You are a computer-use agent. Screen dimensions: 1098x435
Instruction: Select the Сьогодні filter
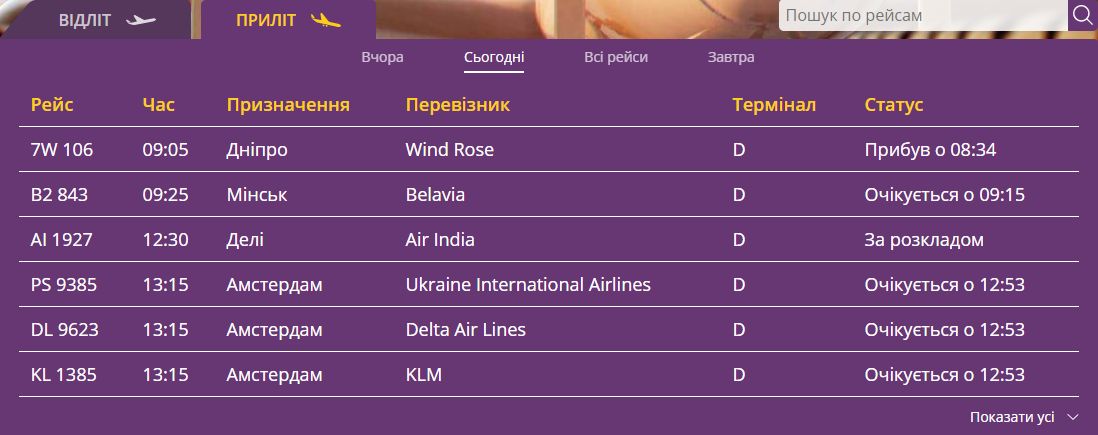(494, 57)
